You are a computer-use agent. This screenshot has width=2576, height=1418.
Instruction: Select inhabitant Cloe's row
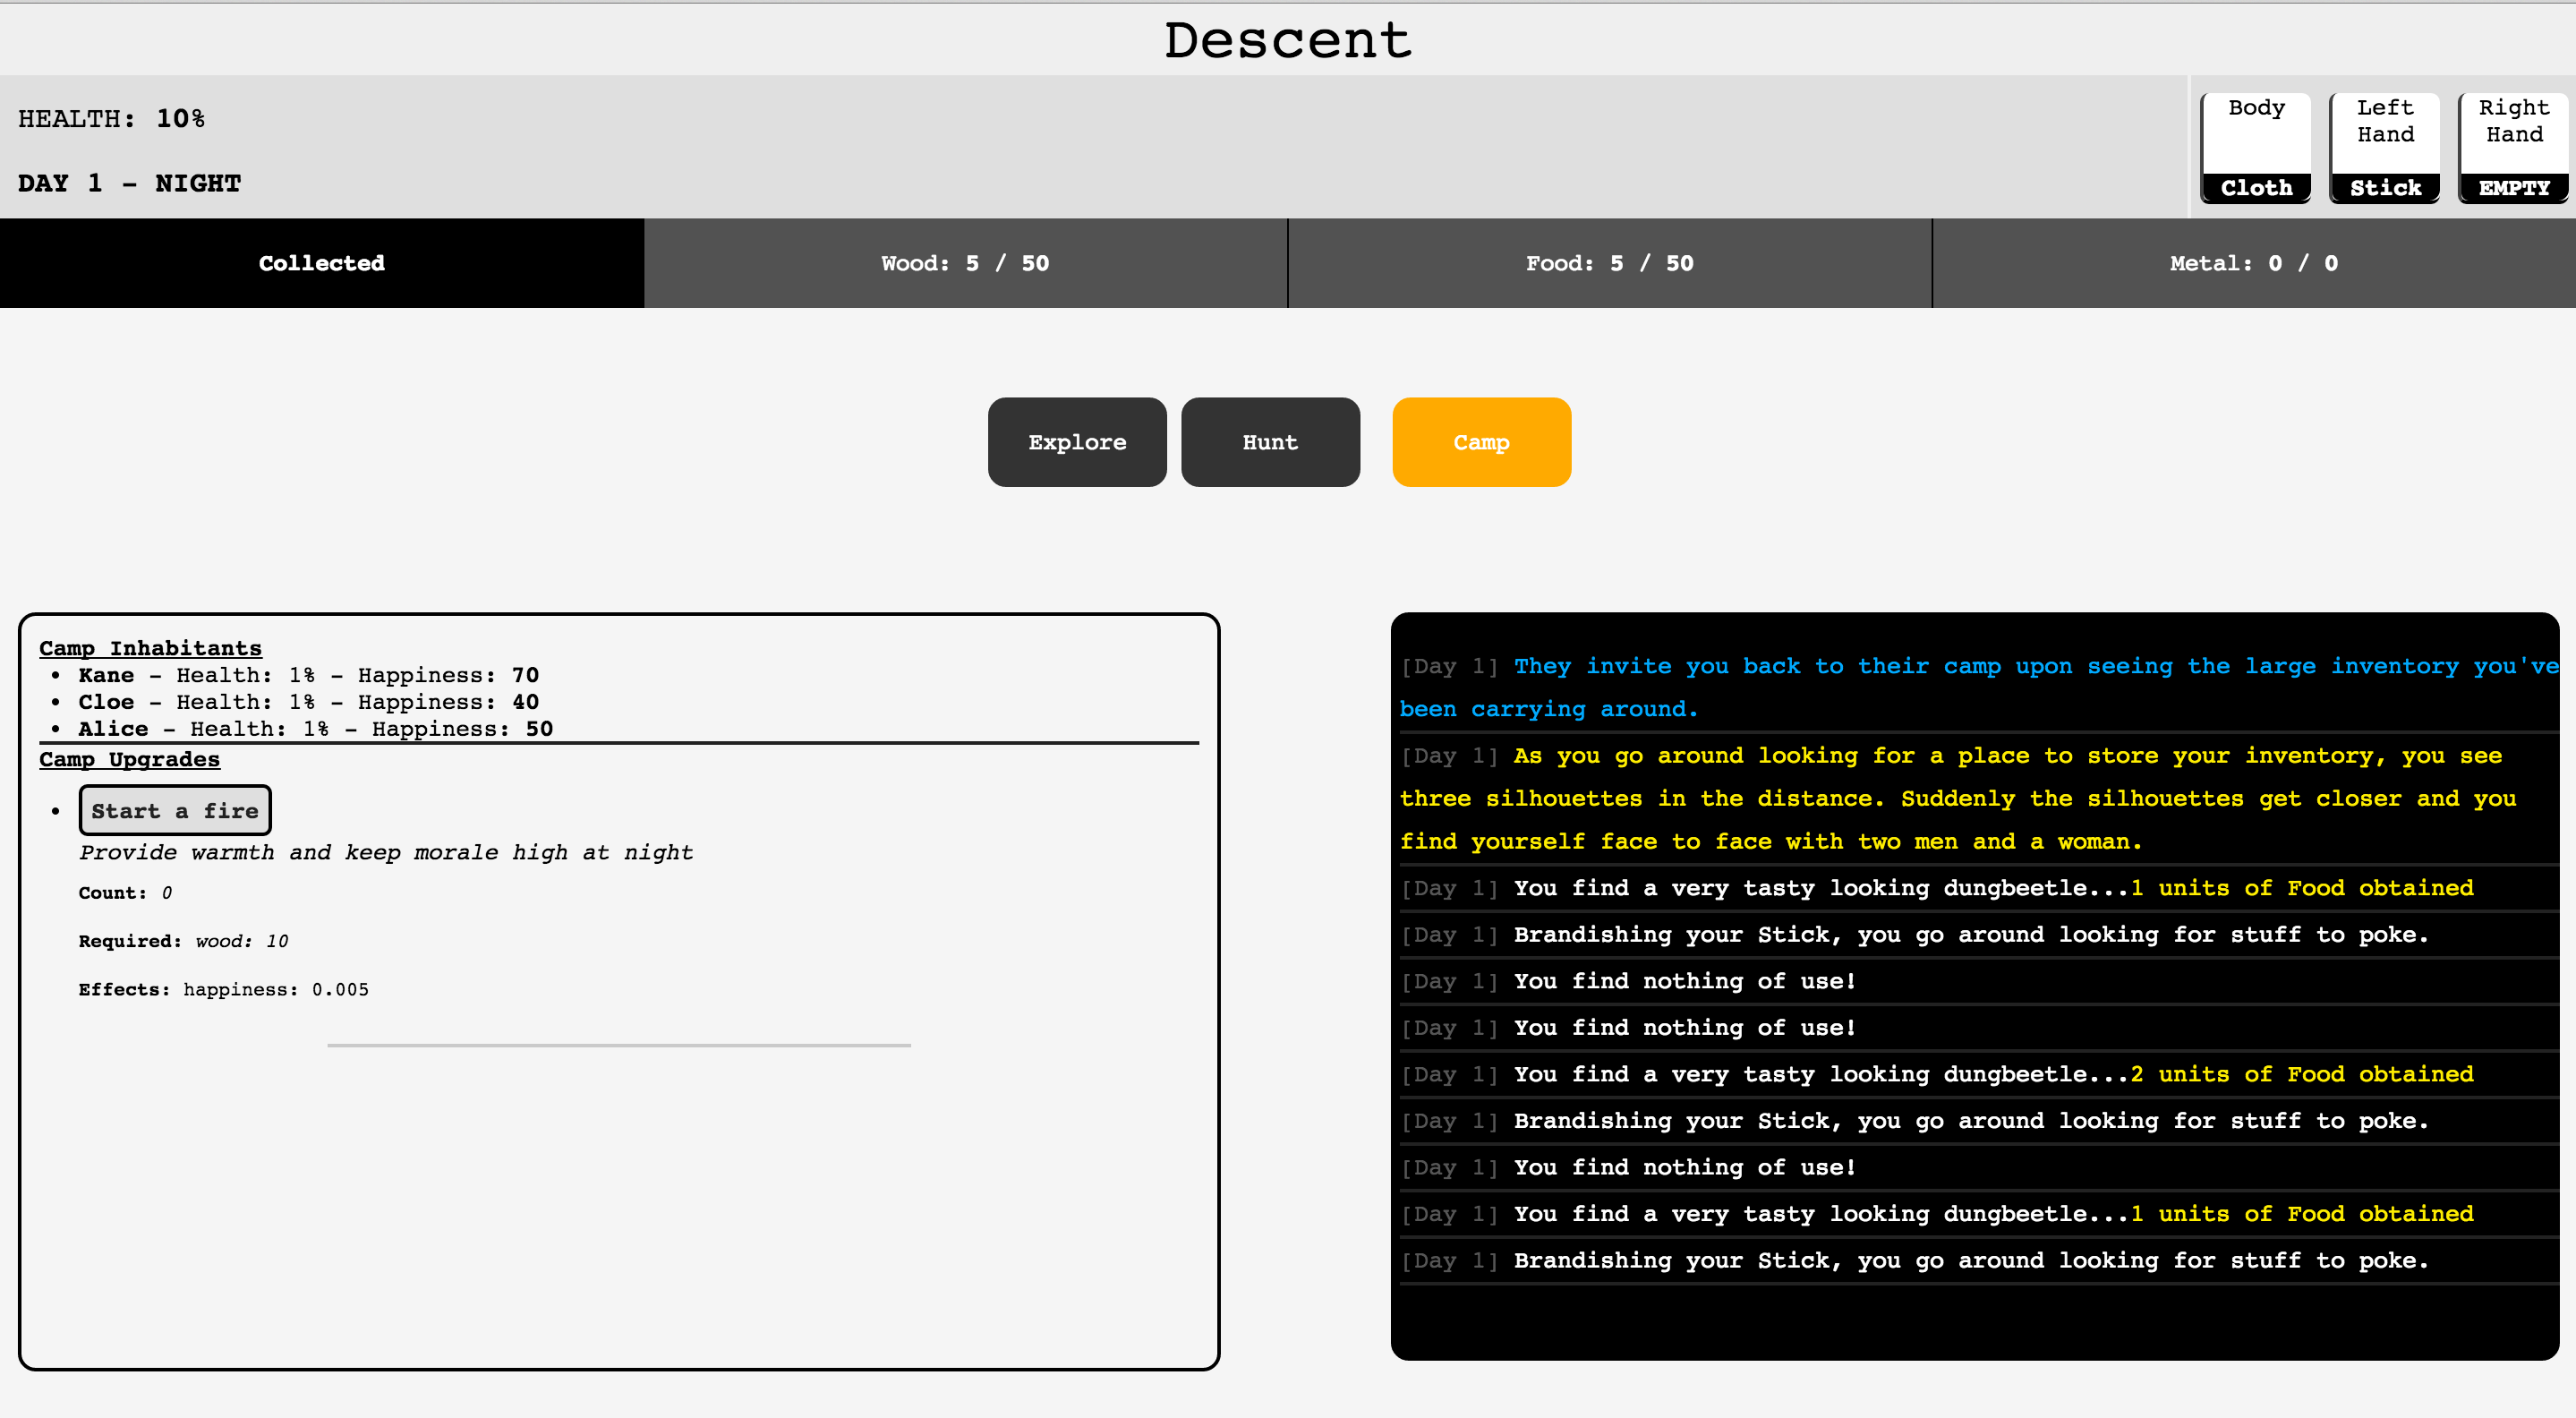(x=308, y=702)
